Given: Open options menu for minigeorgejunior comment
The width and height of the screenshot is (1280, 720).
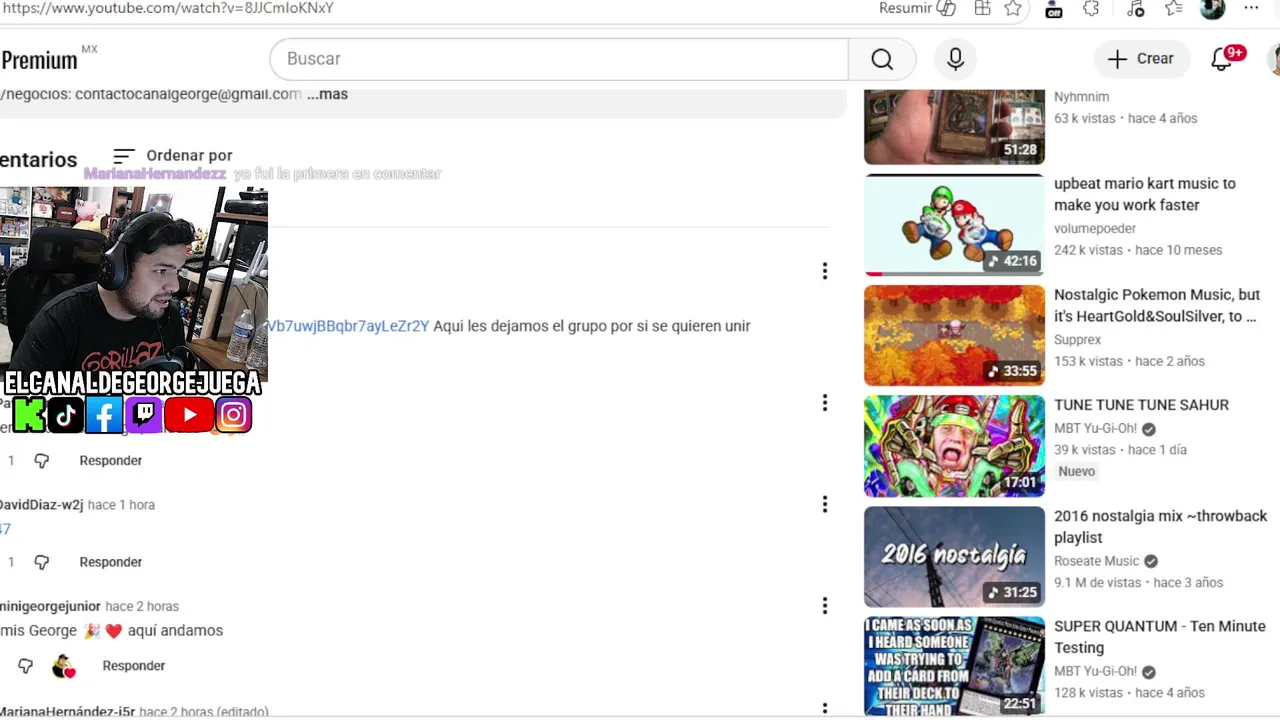Looking at the screenshot, I should [x=824, y=605].
